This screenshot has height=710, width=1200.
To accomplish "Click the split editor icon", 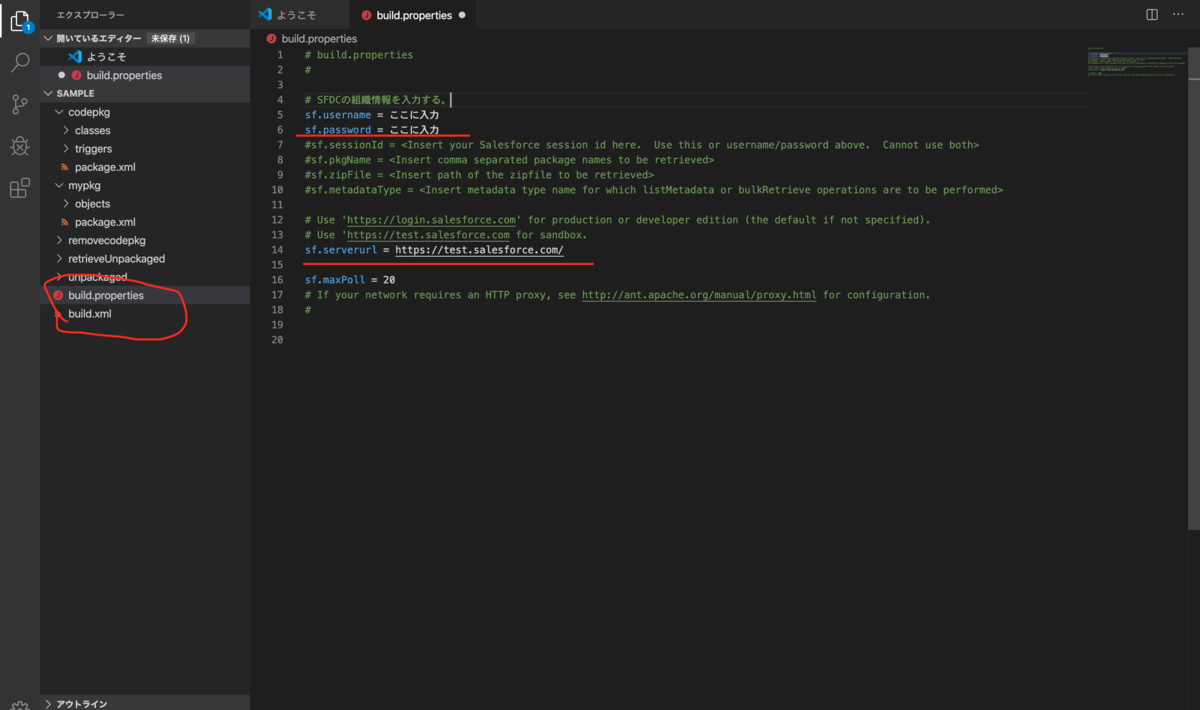I will point(1152,15).
